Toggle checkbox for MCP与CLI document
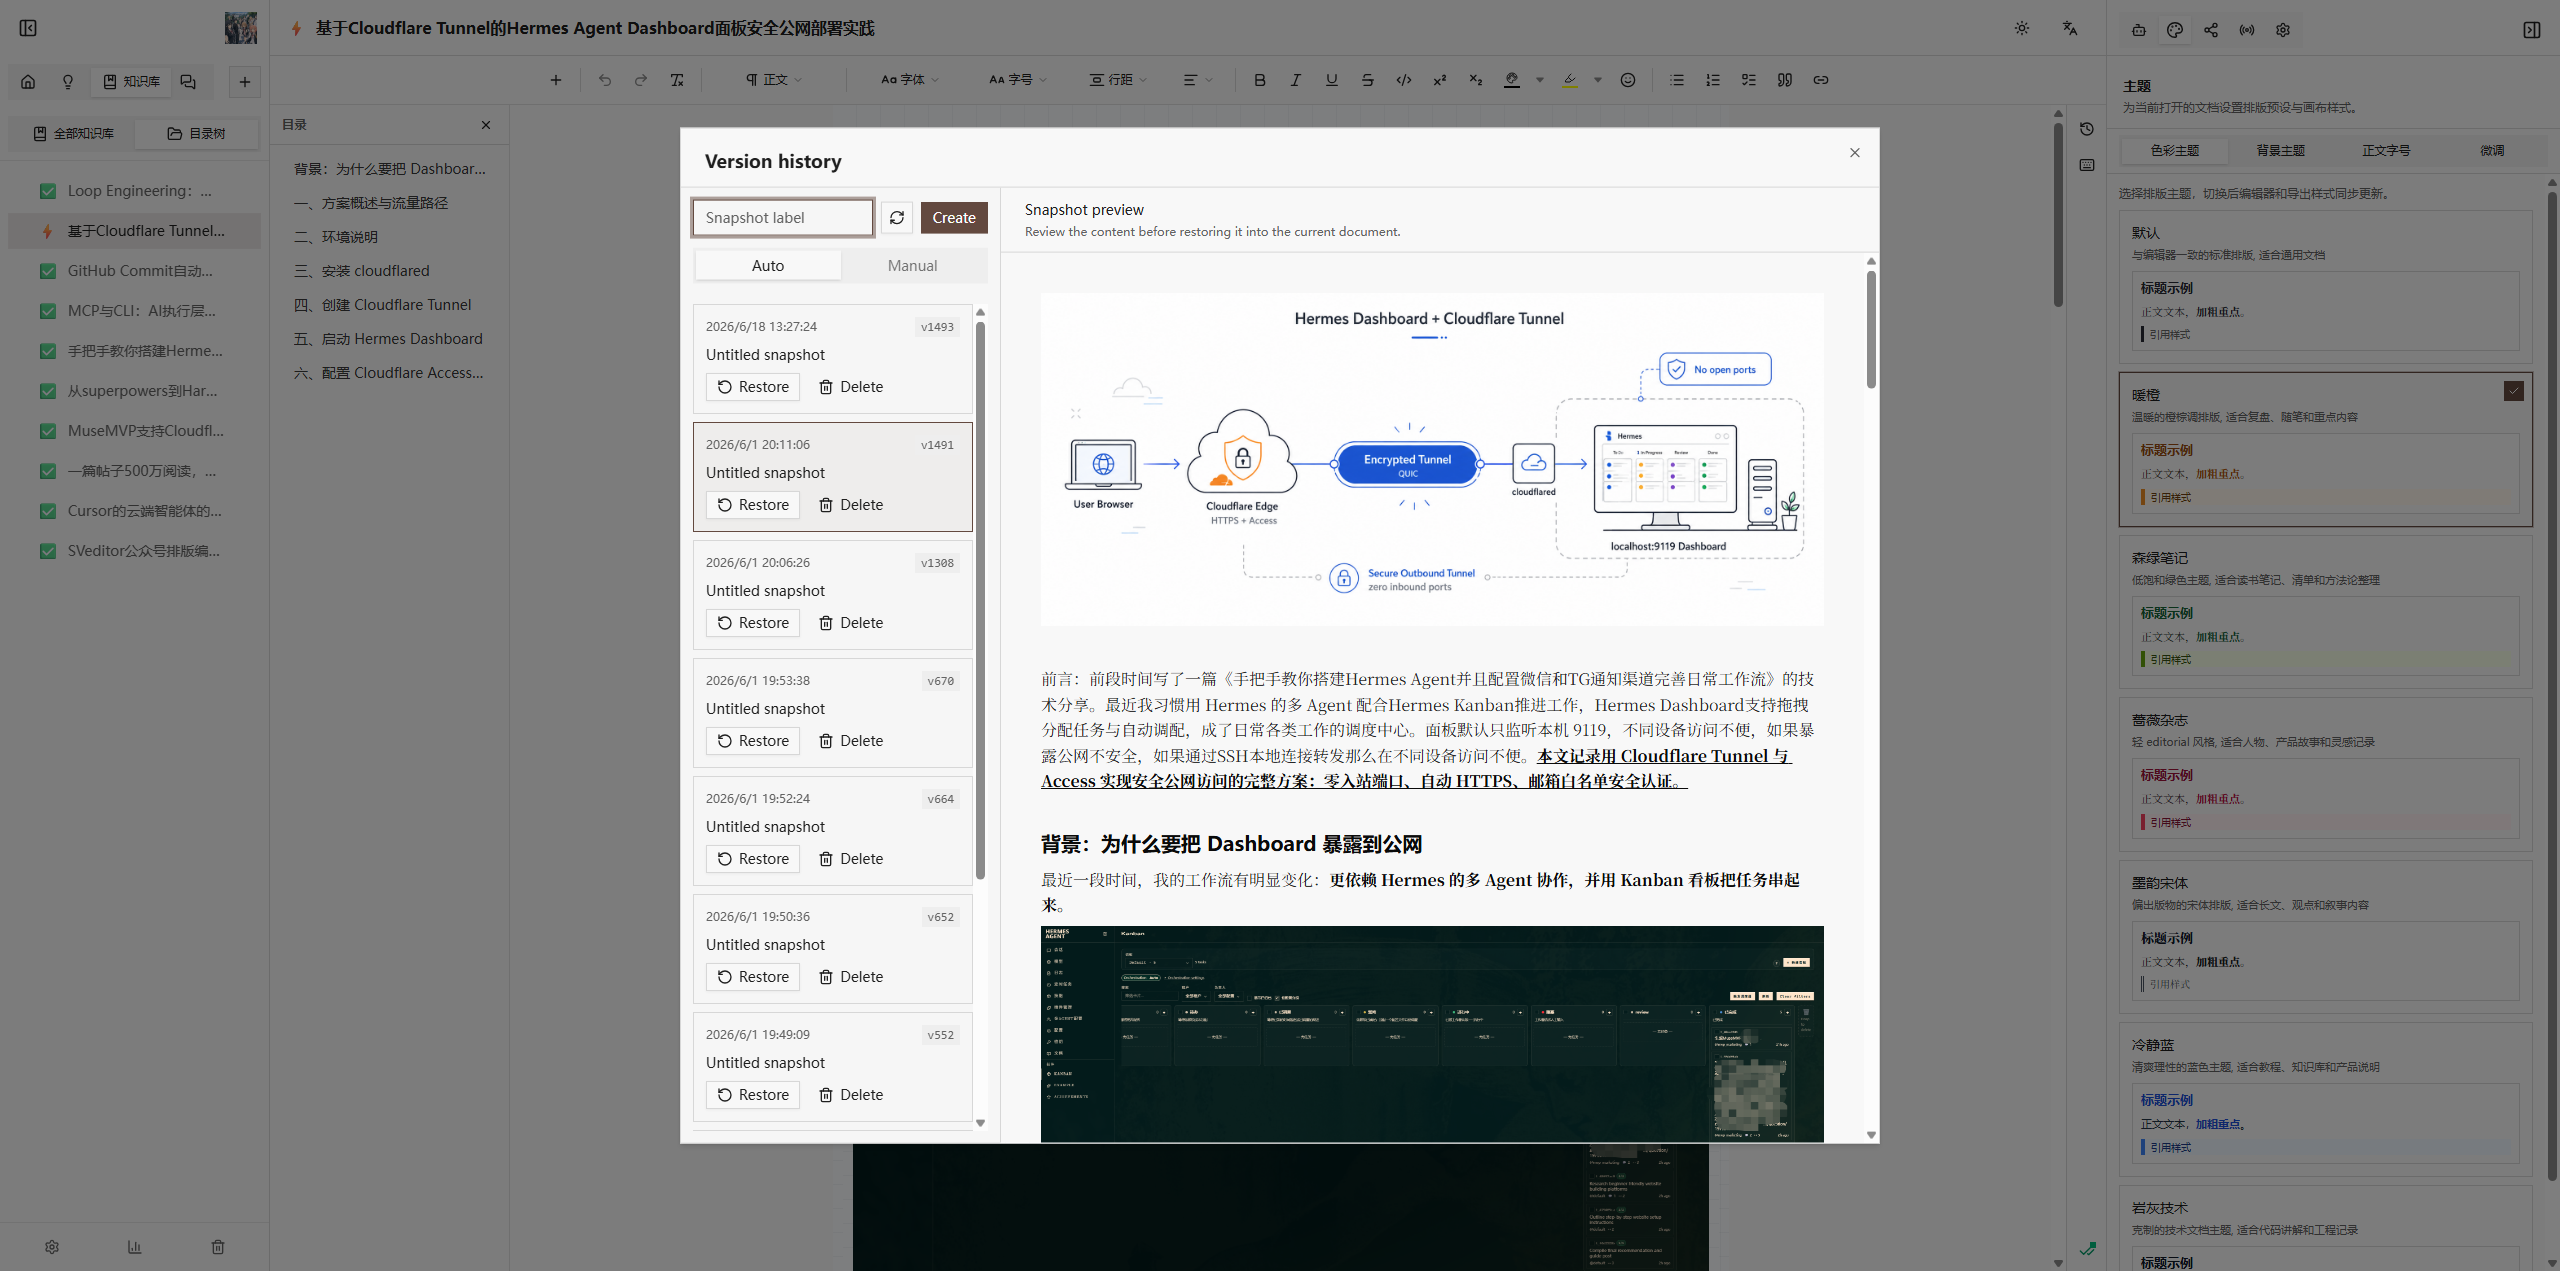The width and height of the screenshot is (2560, 1271). (x=48, y=311)
